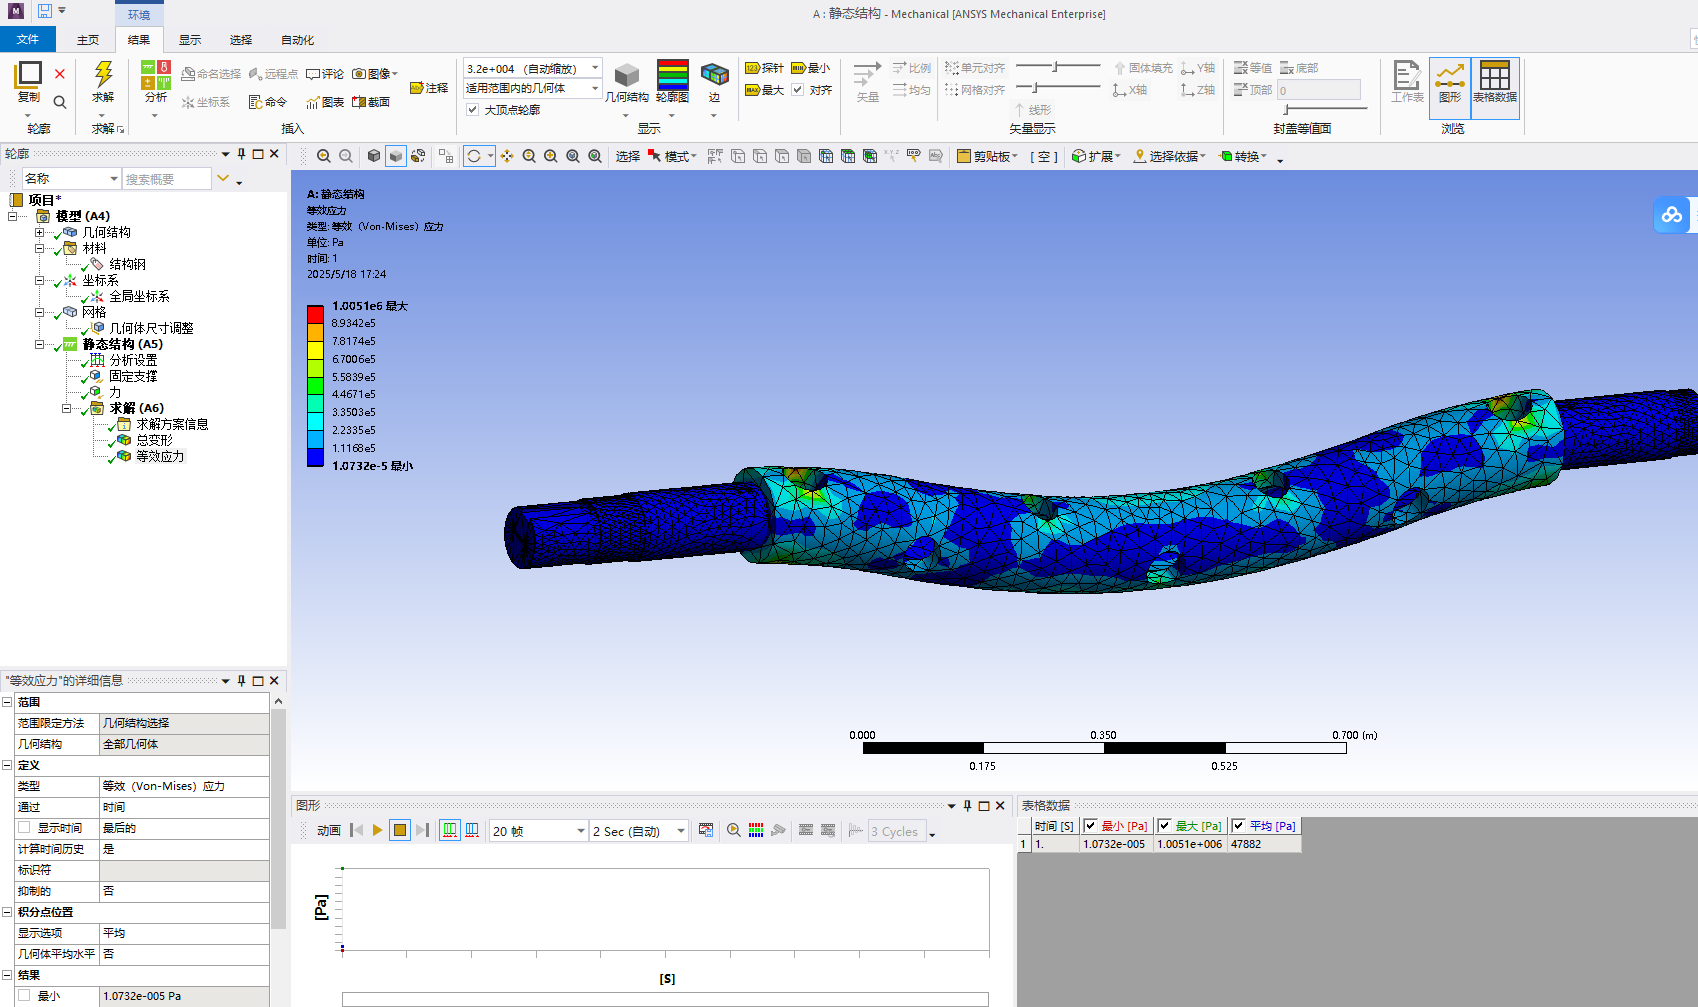Open the 20 帧 frames dropdown
The height and width of the screenshot is (1007, 1698).
click(538, 831)
